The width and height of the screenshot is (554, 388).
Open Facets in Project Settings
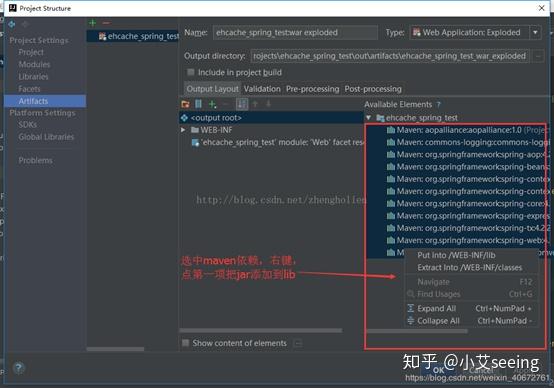point(29,89)
